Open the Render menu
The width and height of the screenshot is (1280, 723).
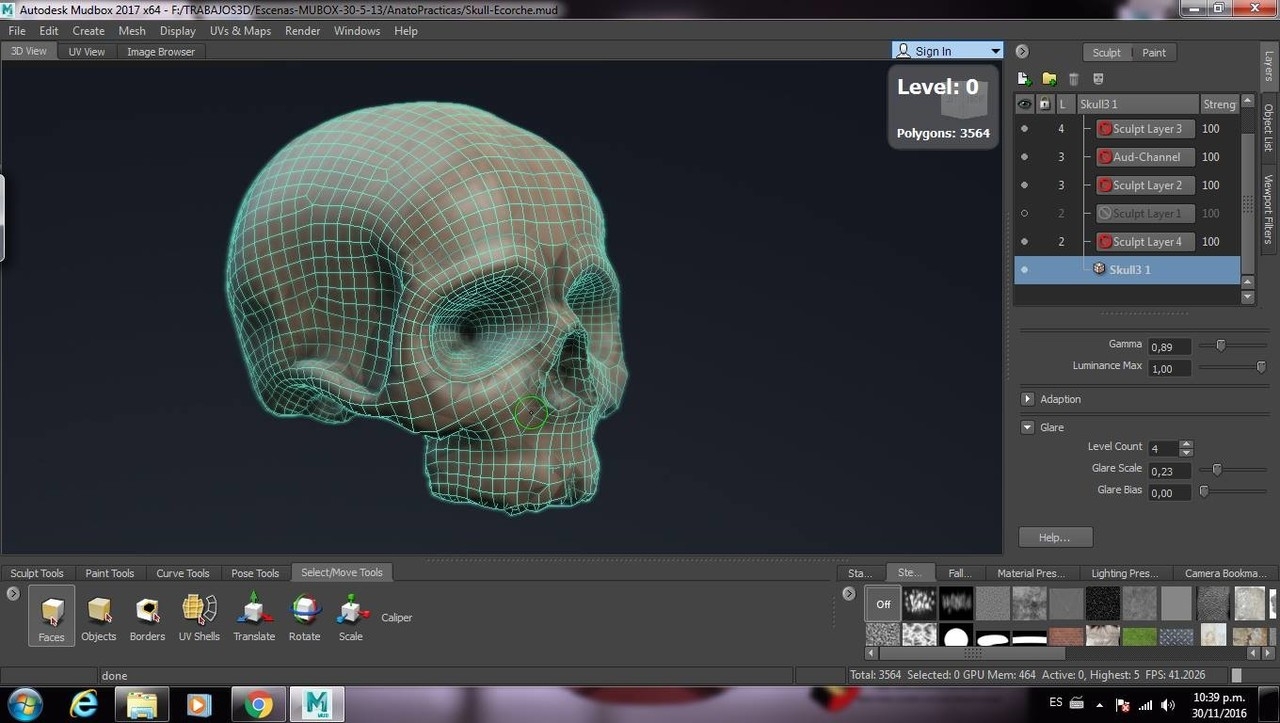coord(302,31)
